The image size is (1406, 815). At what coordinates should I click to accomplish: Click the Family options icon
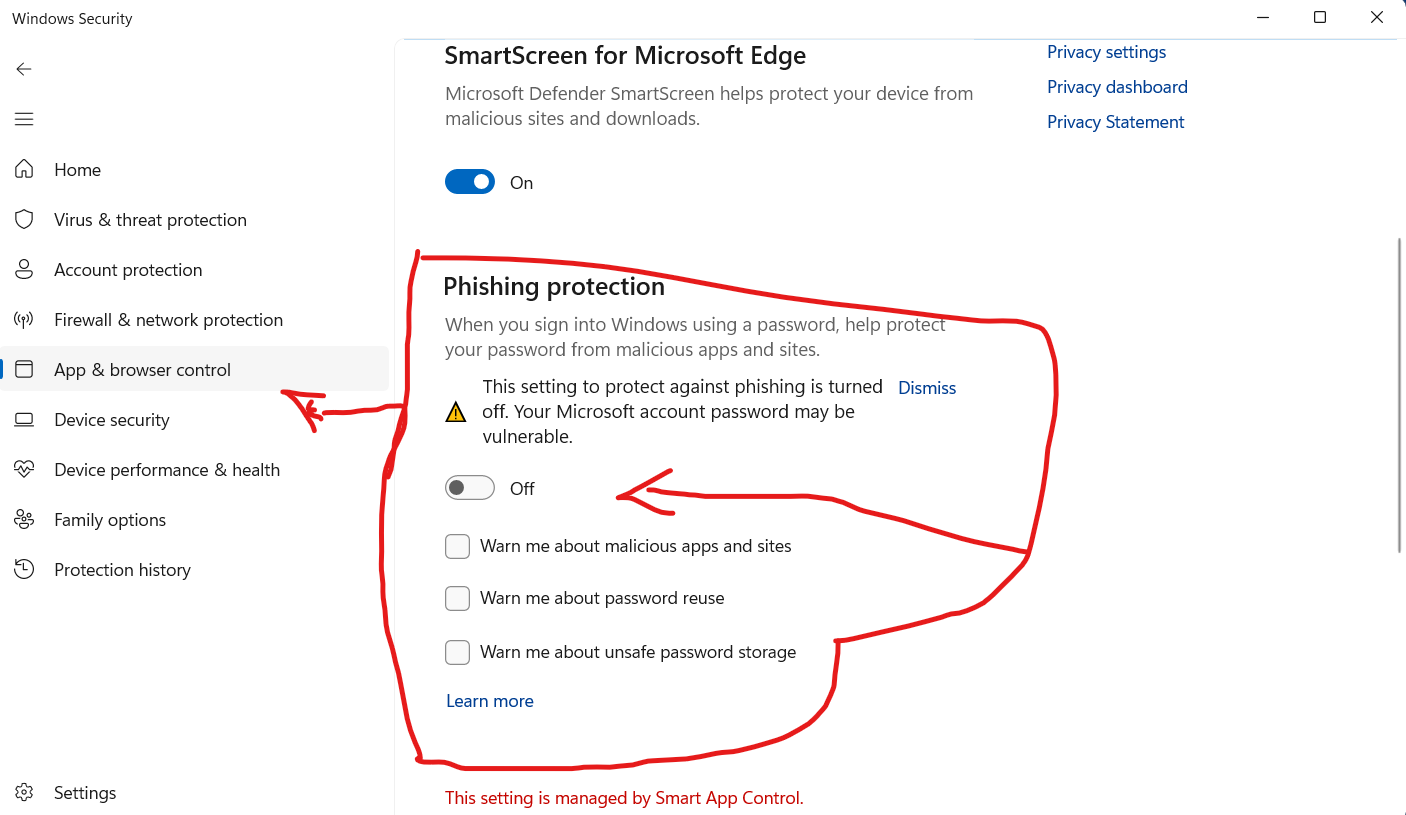[x=24, y=519]
